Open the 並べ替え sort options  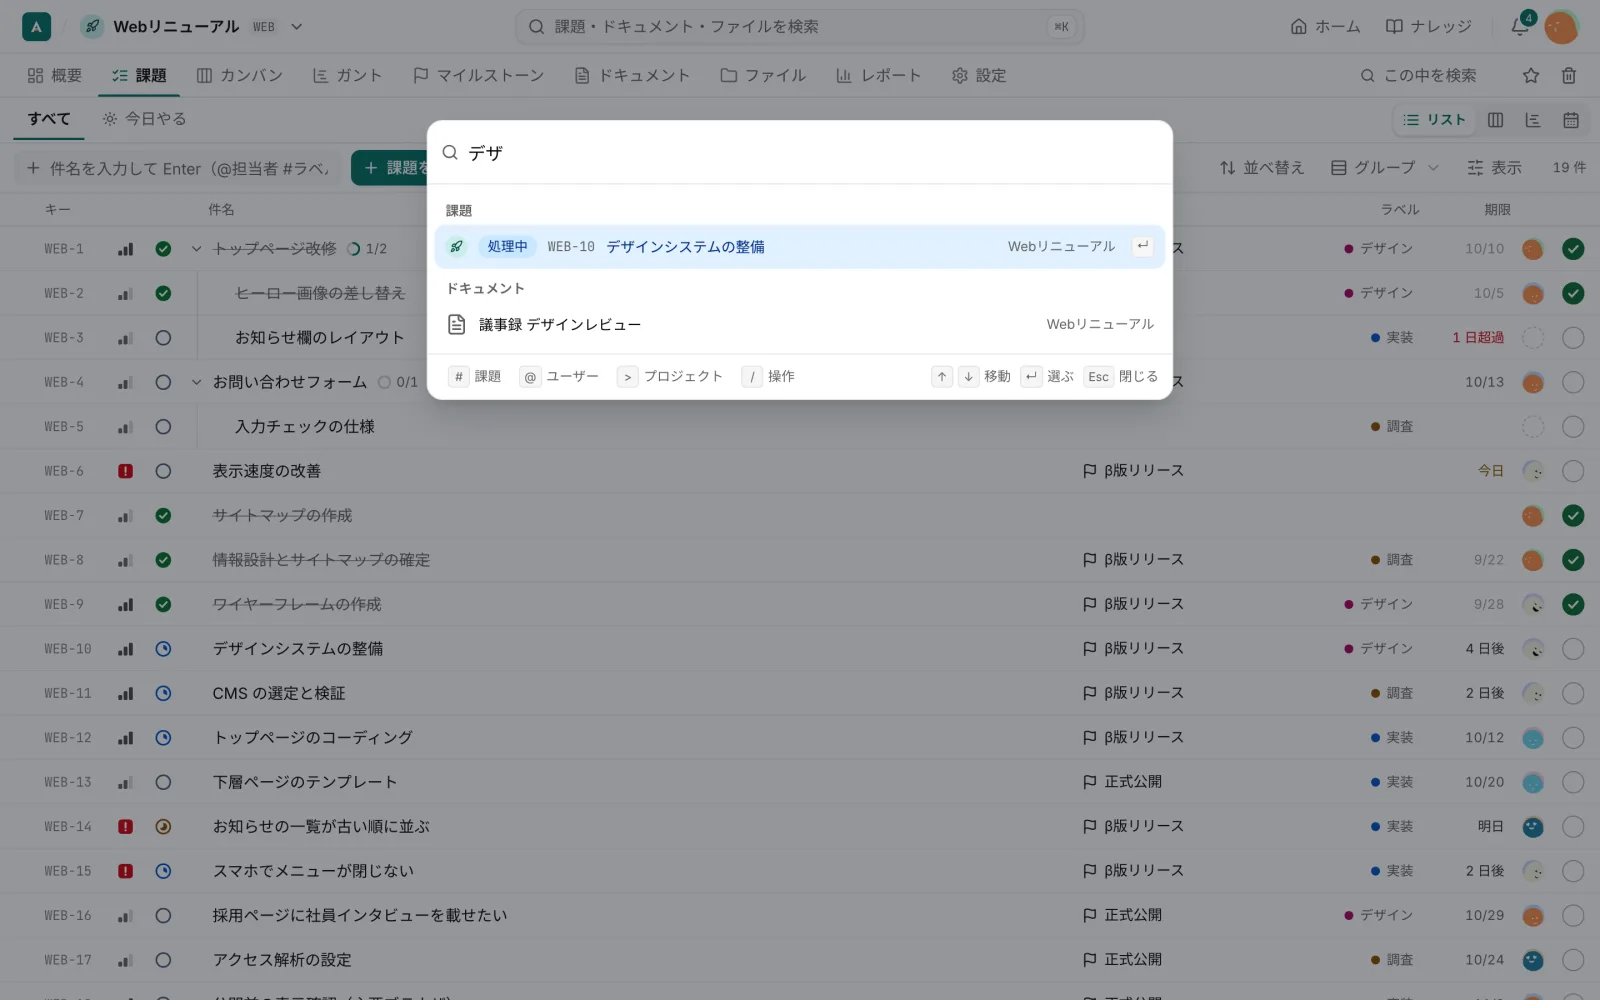click(1262, 168)
